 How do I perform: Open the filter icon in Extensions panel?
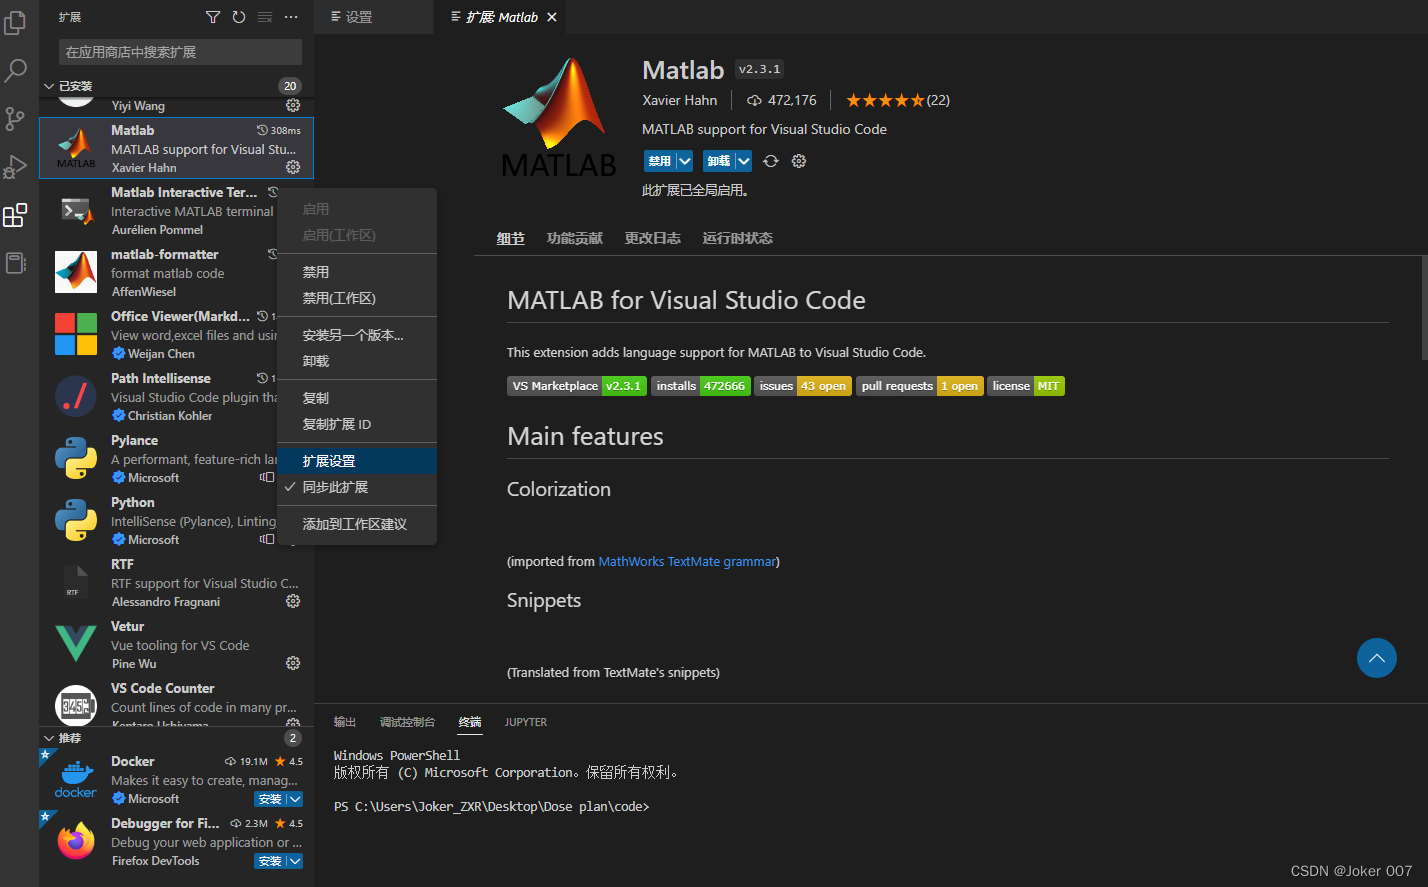coord(213,16)
